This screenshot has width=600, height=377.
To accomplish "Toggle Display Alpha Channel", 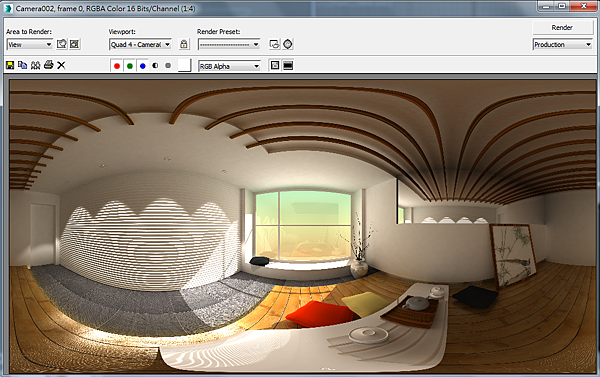I will tap(155, 65).
